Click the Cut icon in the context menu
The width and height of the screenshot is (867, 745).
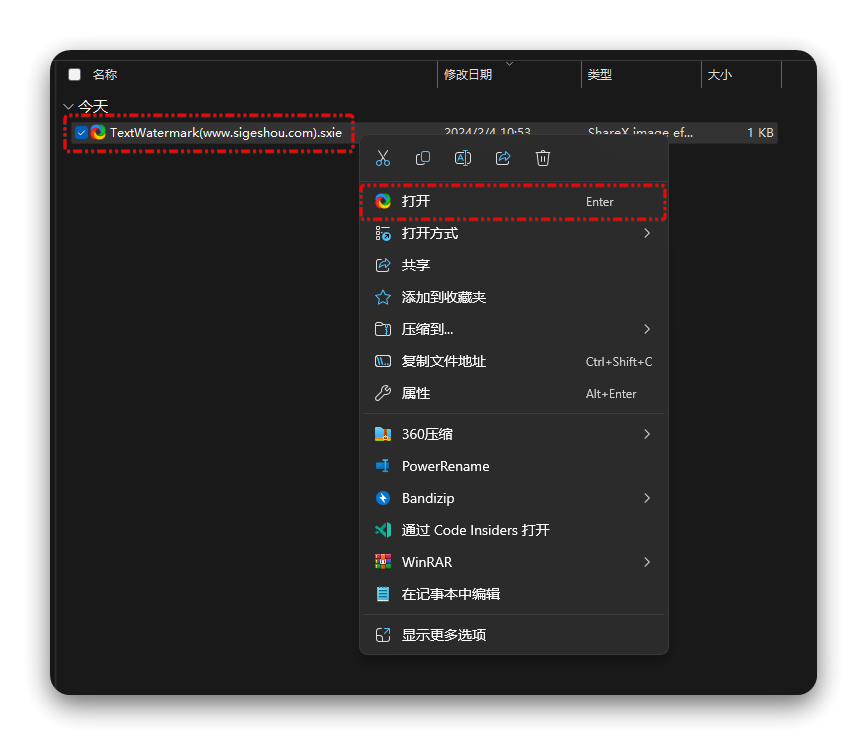(x=383, y=157)
